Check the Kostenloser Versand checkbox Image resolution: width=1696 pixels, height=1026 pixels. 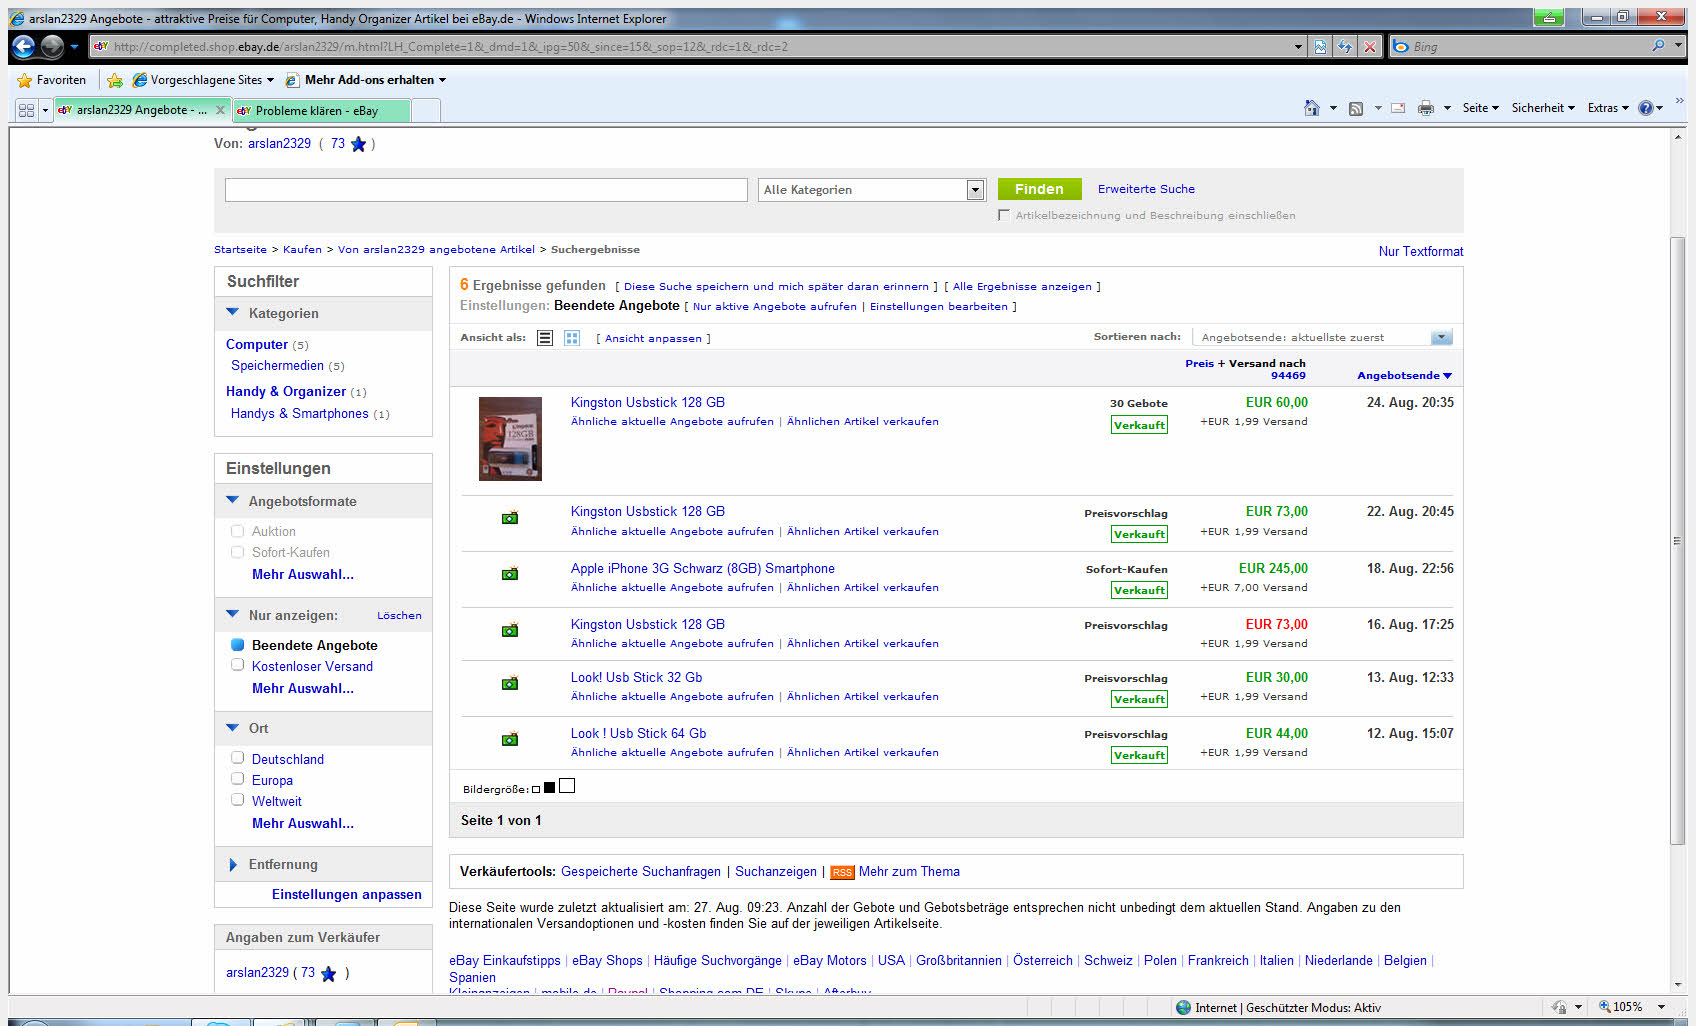pyautogui.click(x=237, y=665)
